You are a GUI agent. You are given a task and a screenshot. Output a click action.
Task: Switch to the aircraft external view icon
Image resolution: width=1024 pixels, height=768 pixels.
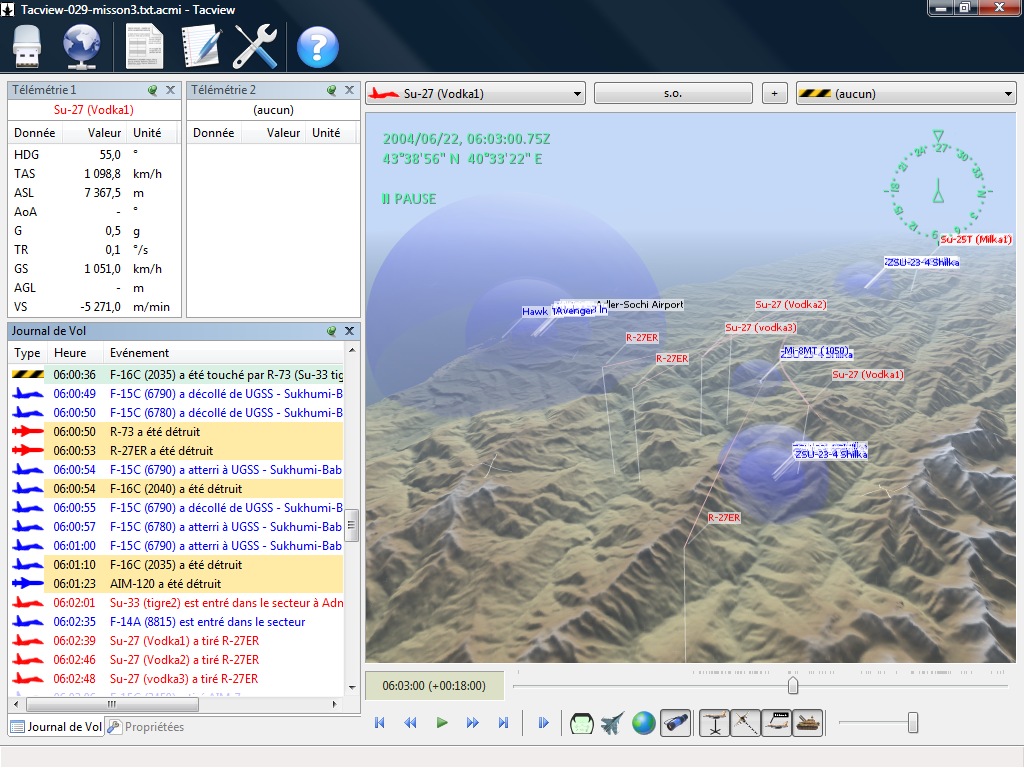click(613, 723)
